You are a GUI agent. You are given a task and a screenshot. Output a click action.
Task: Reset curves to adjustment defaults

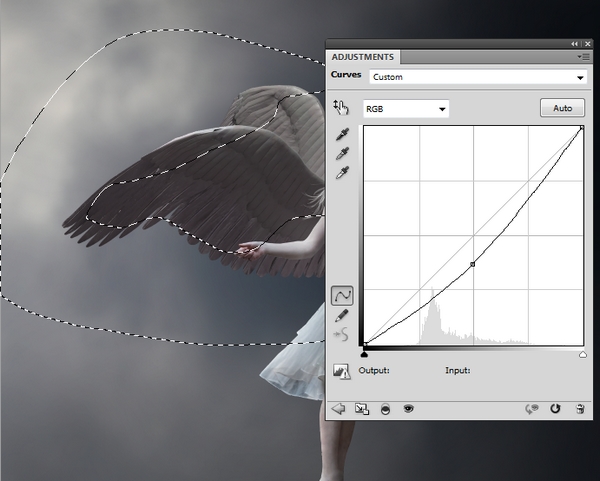[x=555, y=409]
